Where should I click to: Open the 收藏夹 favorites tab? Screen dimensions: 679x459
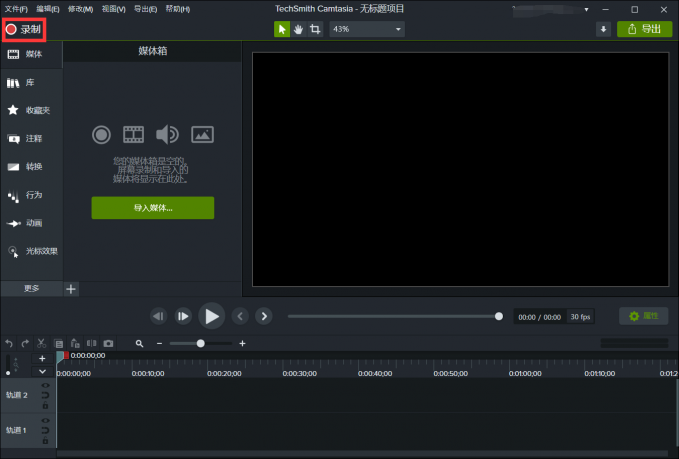coord(31,110)
